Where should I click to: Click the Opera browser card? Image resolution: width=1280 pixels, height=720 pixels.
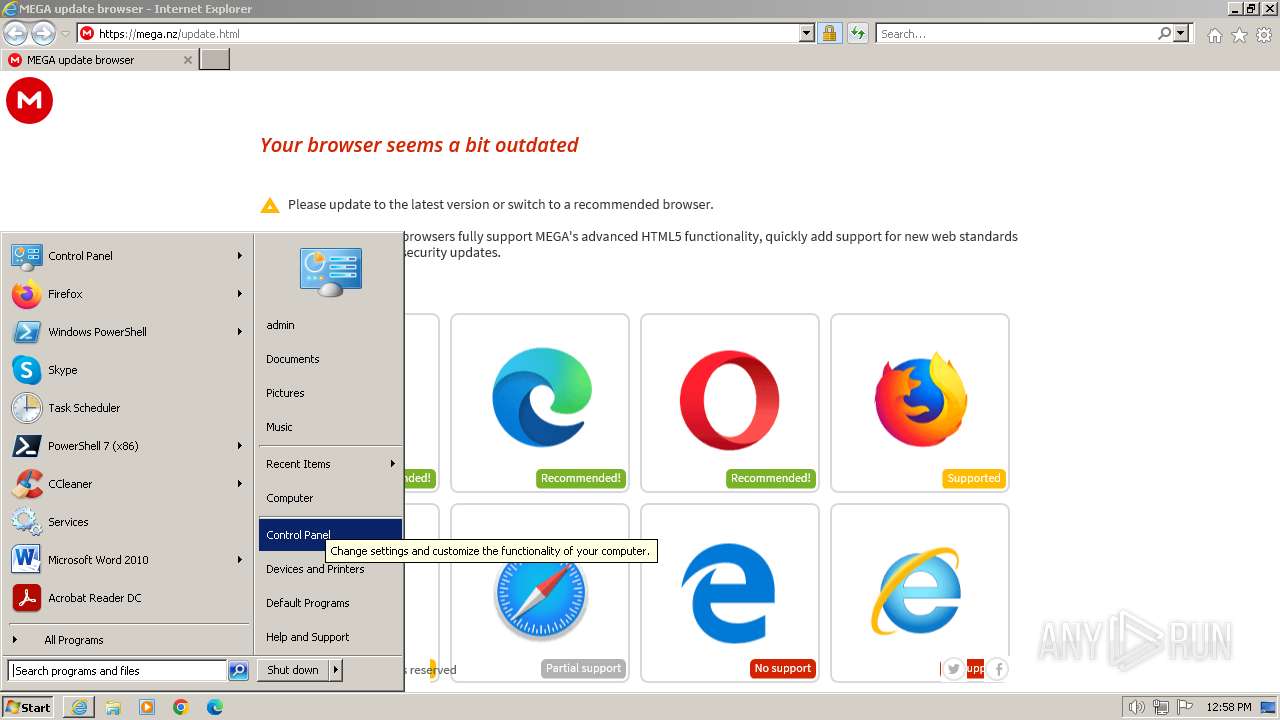pyautogui.click(x=730, y=403)
